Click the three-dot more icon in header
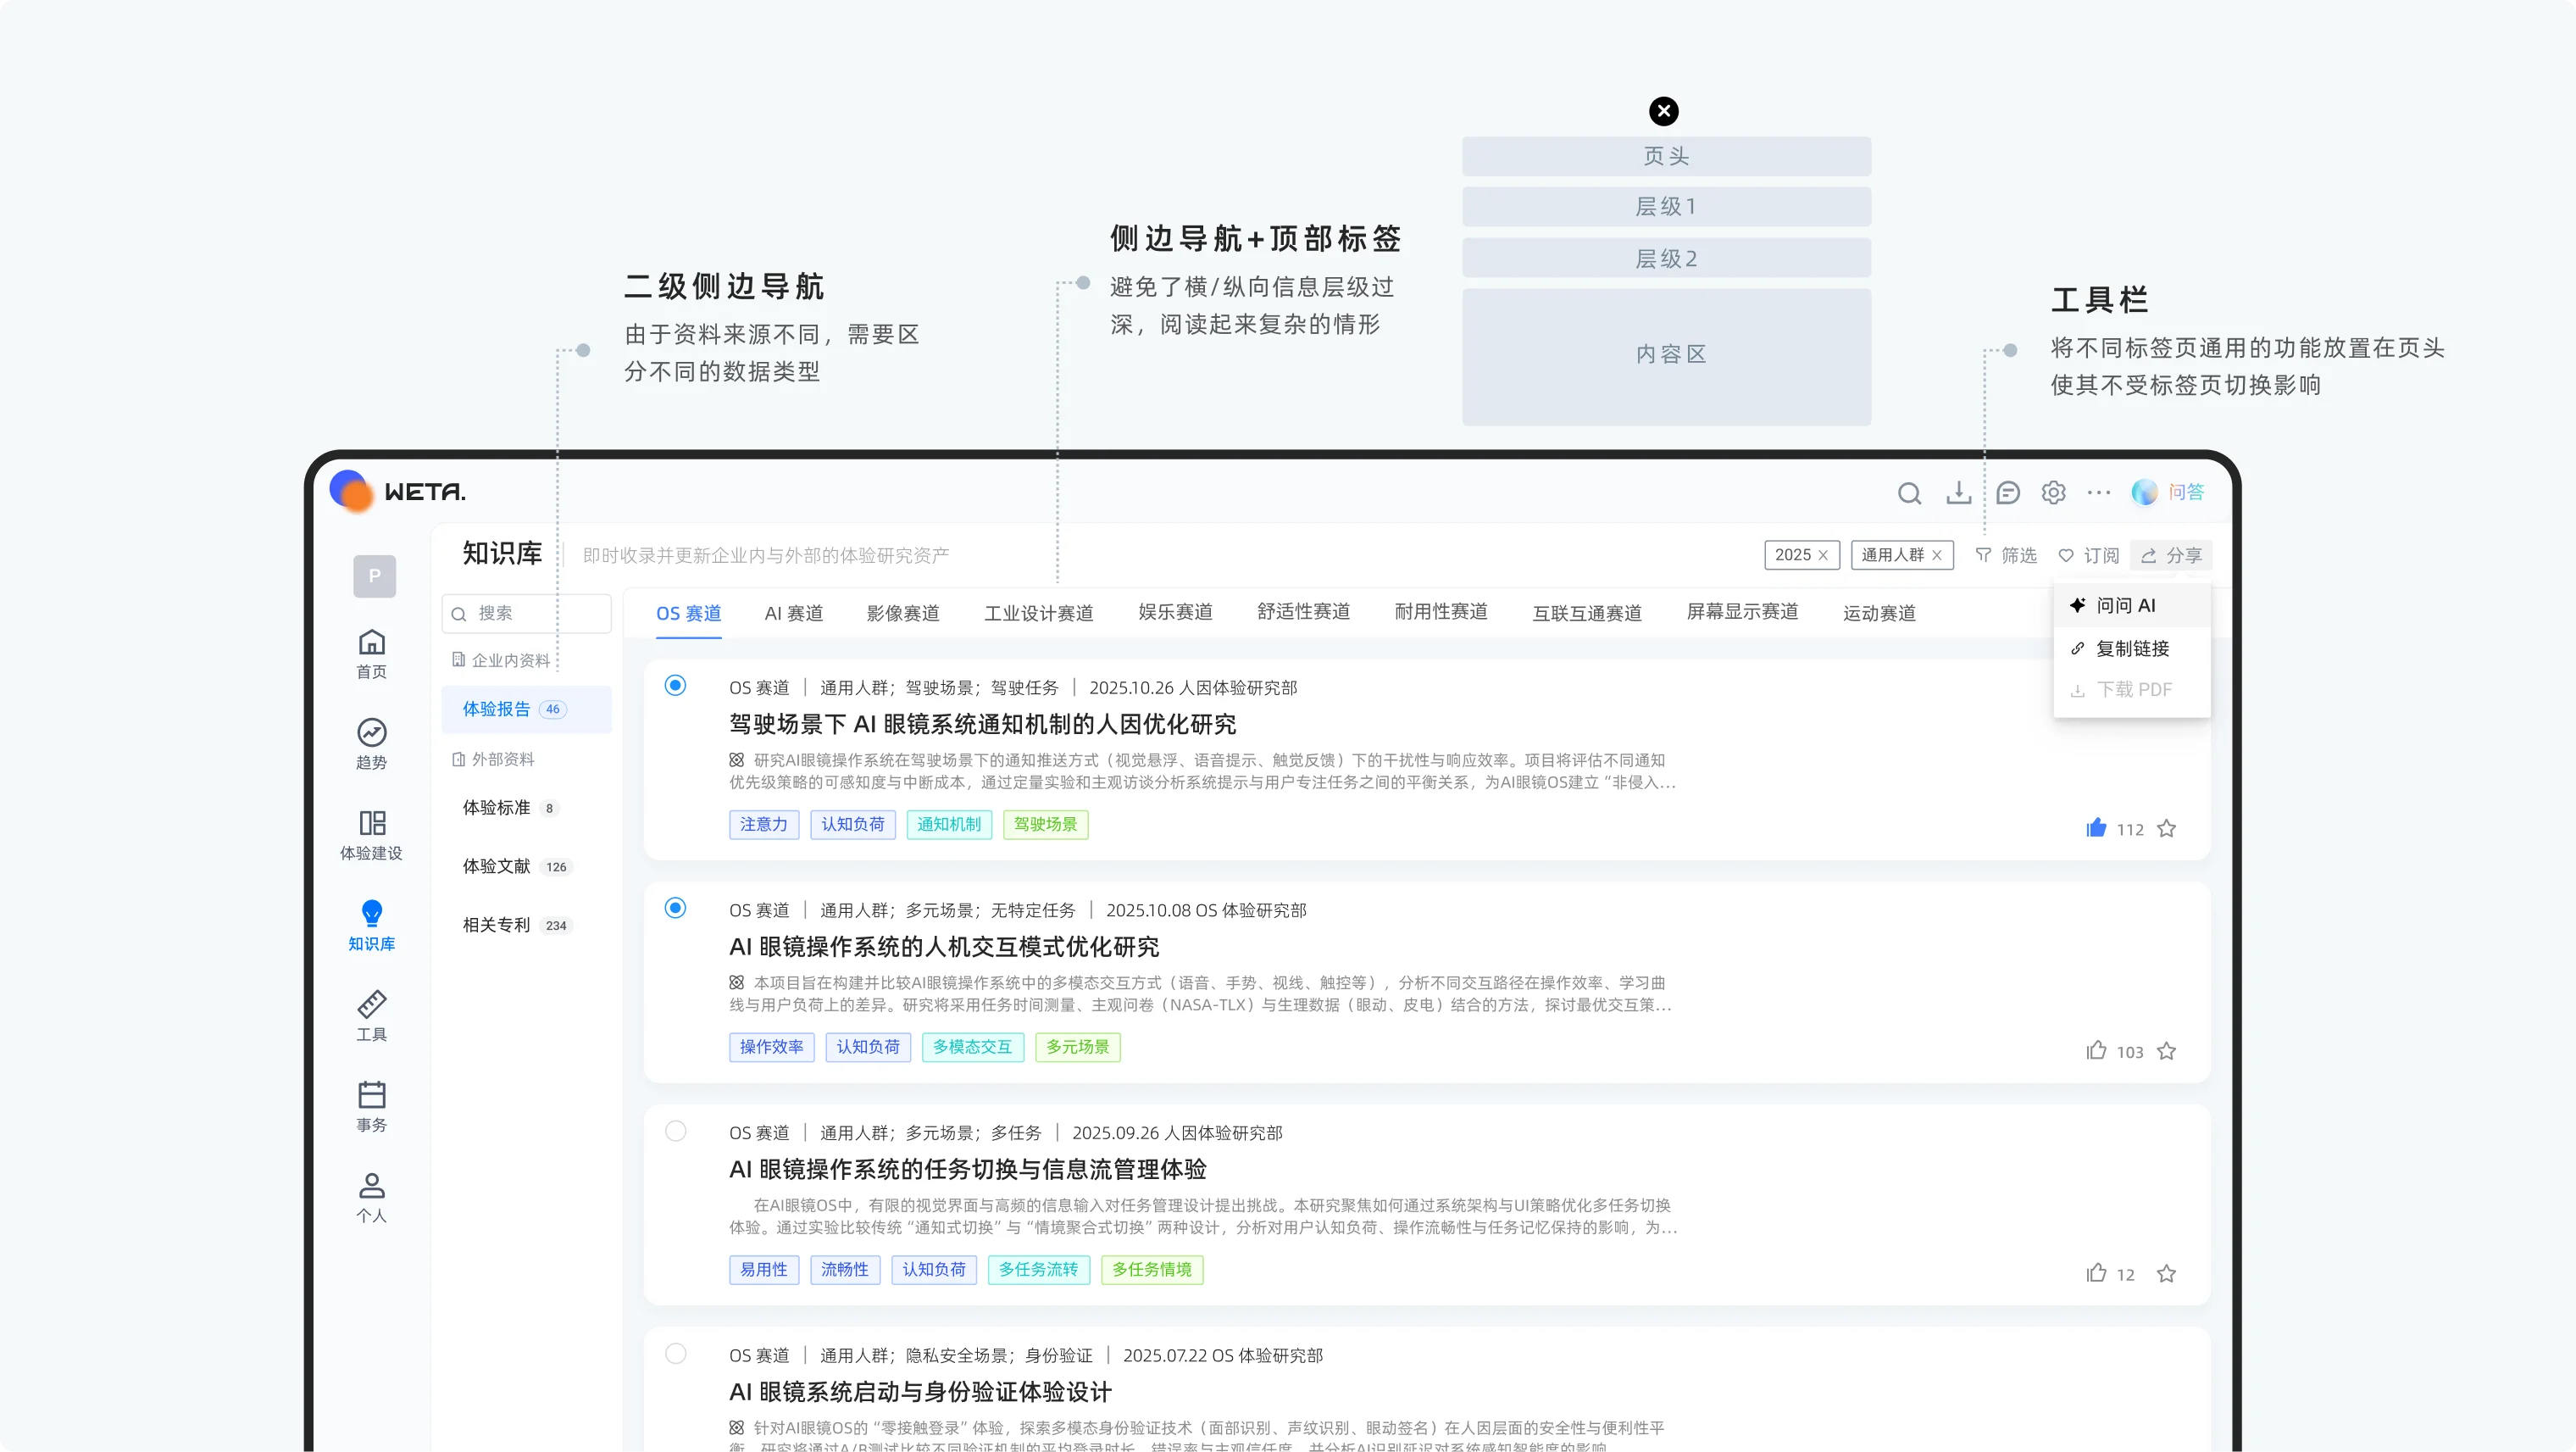 [2099, 493]
